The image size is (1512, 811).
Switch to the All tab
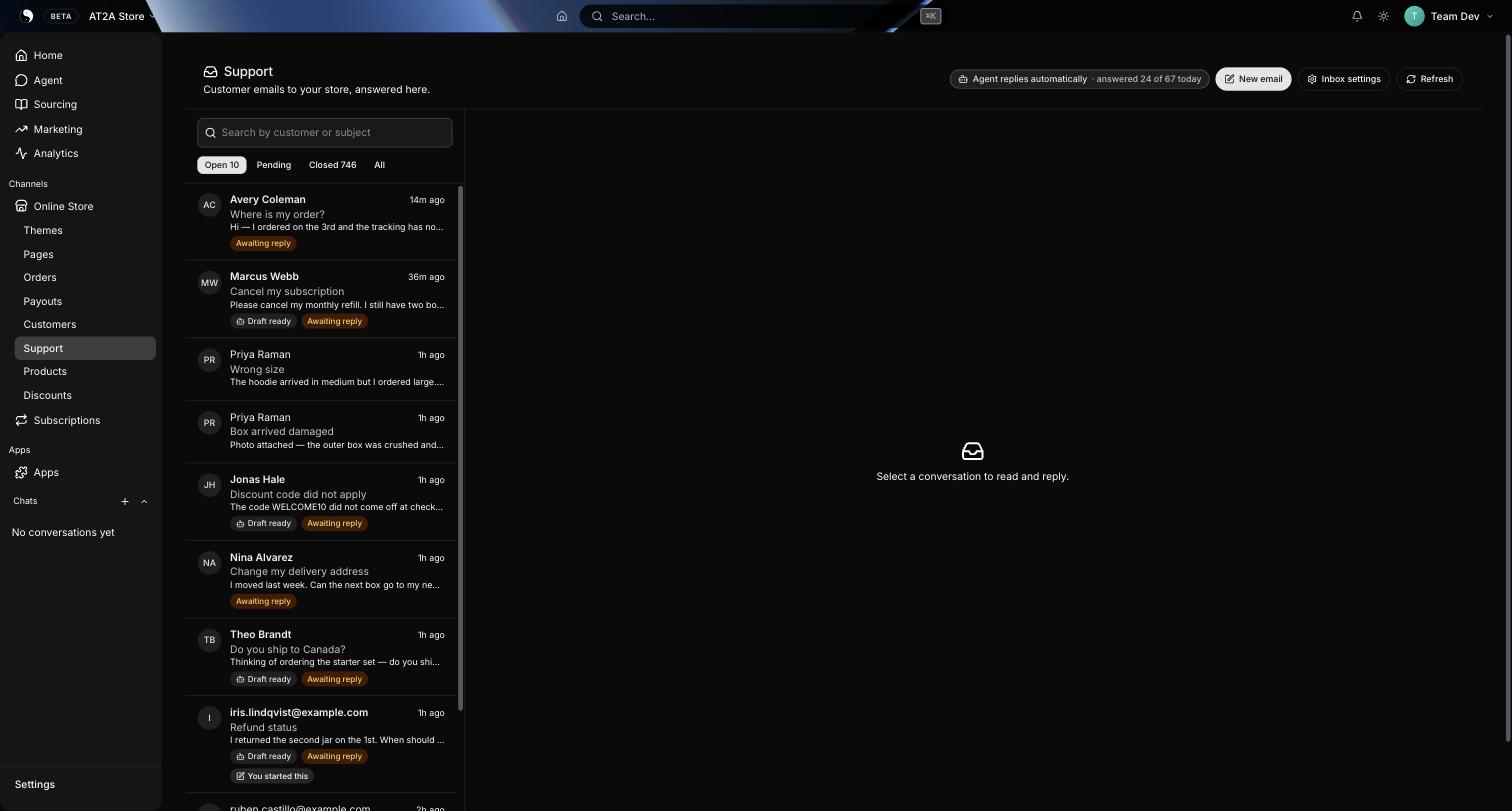(379, 165)
